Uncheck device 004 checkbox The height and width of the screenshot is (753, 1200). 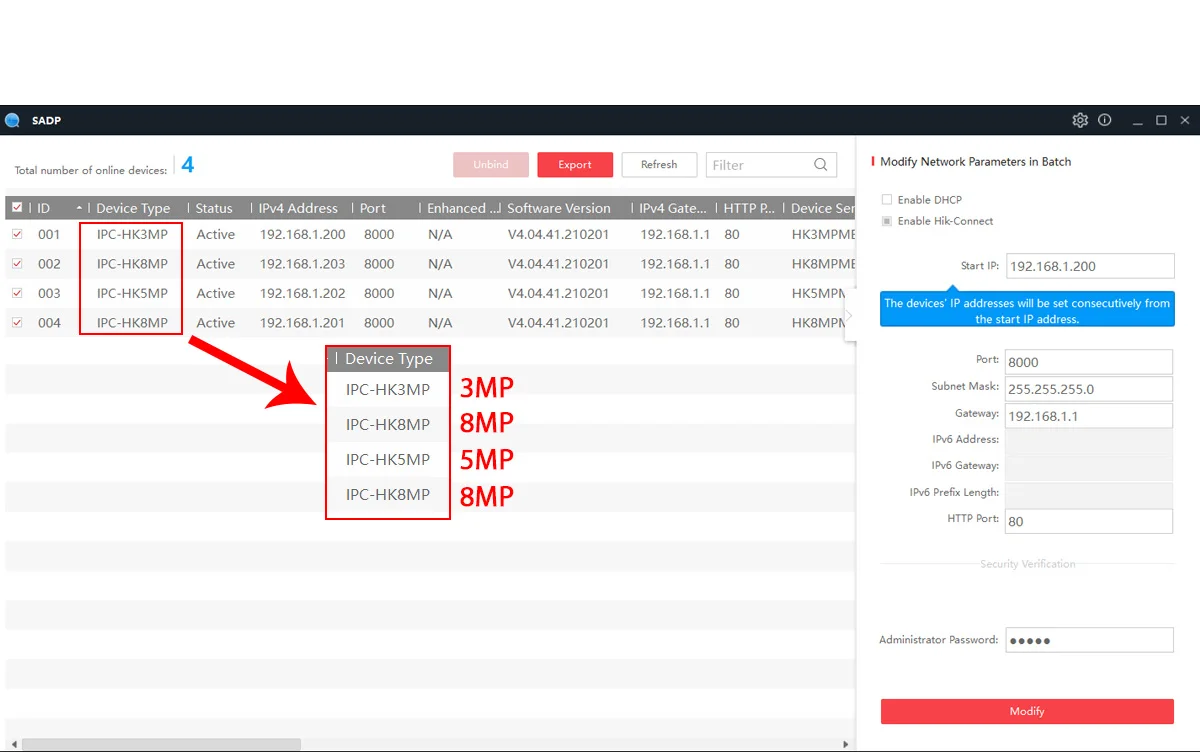pyautogui.click(x=17, y=323)
